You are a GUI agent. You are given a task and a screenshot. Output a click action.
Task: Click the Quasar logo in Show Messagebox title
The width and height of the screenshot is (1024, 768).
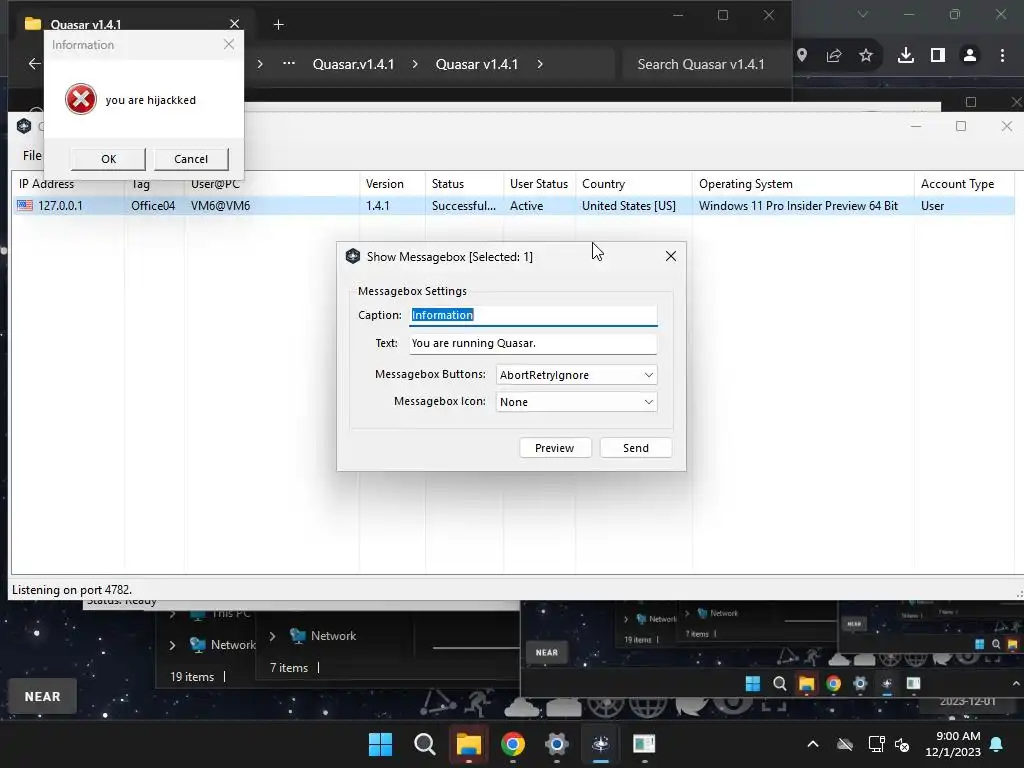[353, 256]
